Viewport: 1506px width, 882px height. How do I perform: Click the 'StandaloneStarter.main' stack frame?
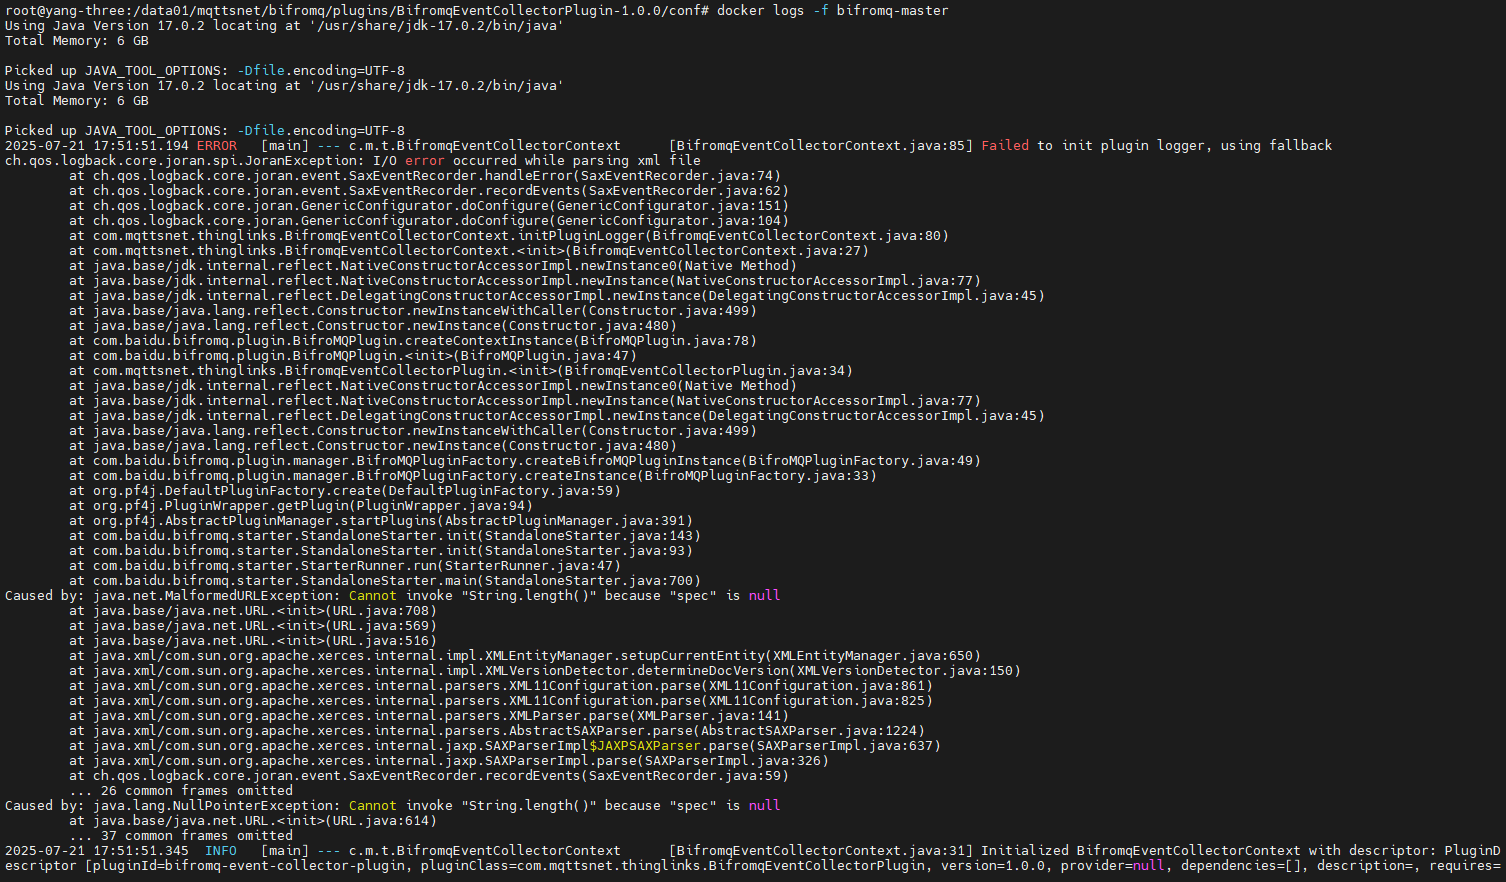pyautogui.click(x=385, y=581)
